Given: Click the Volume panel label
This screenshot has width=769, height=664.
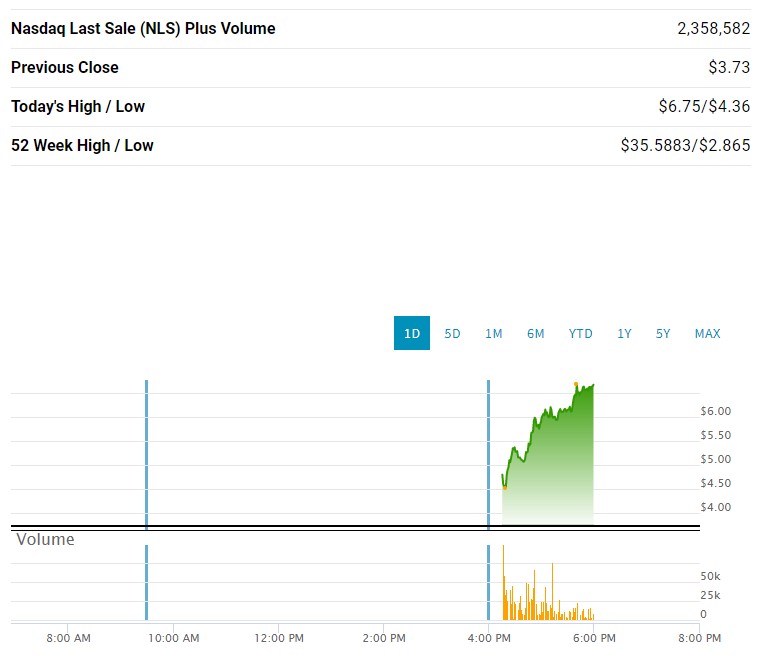Looking at the screenshot, I should click(x=45, y=540).
